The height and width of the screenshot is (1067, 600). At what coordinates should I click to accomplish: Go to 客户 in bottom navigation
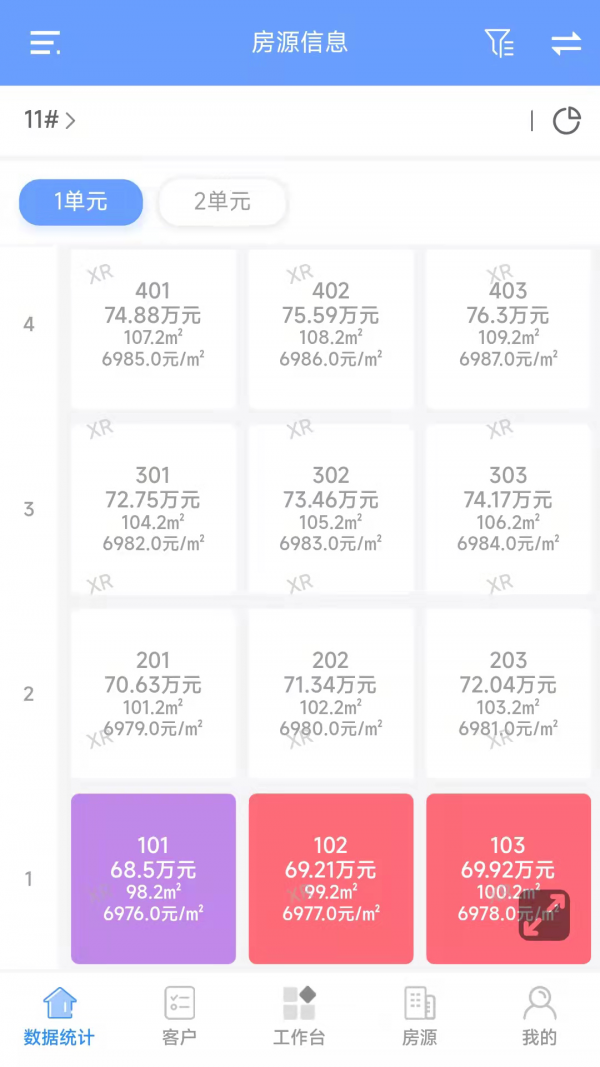click(179, 1015)
